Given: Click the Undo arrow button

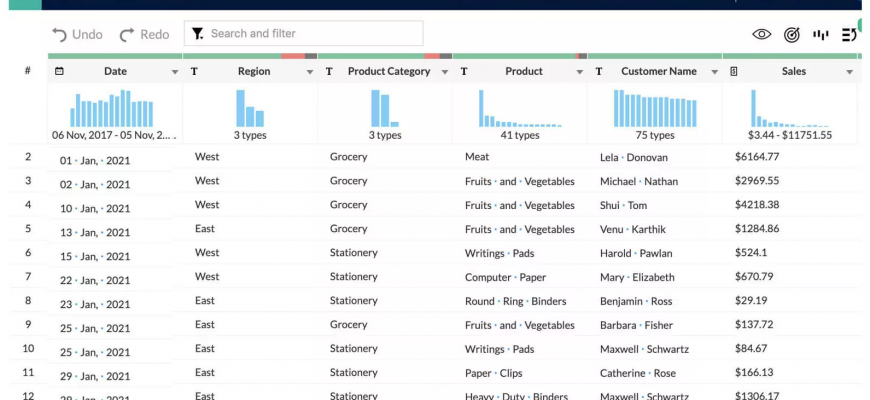Looking at the screenshot, I should pyautogui.click(x=77, y=34).
